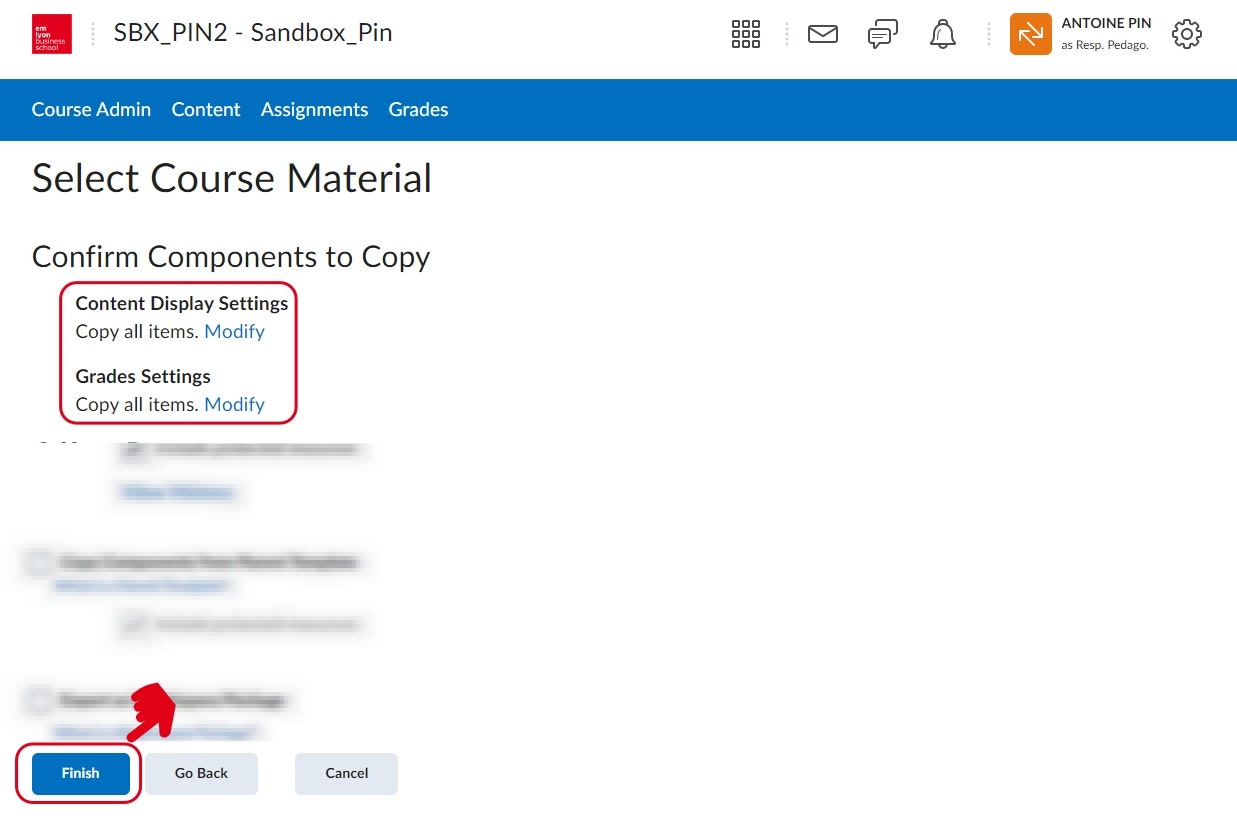Click Modify under Content Display Settings
The width and height of the screenshot is (1237, 837).
[x=234, y=332]
